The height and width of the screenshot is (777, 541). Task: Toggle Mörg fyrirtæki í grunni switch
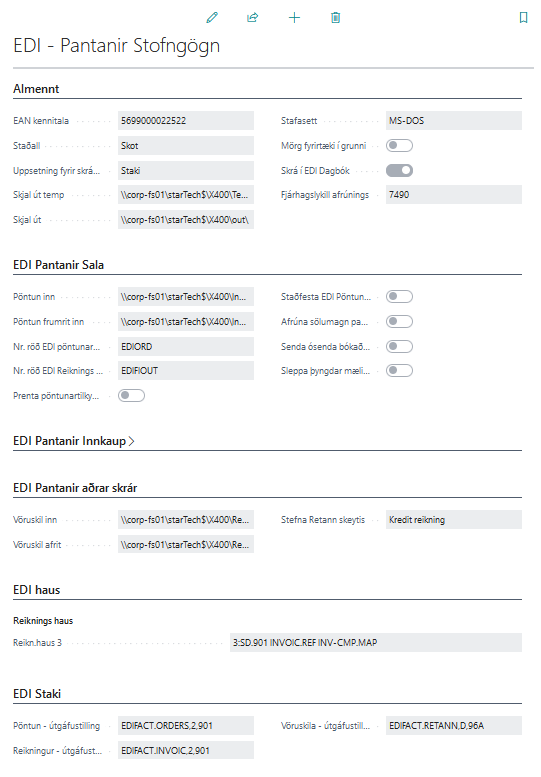tap(399, 146)
